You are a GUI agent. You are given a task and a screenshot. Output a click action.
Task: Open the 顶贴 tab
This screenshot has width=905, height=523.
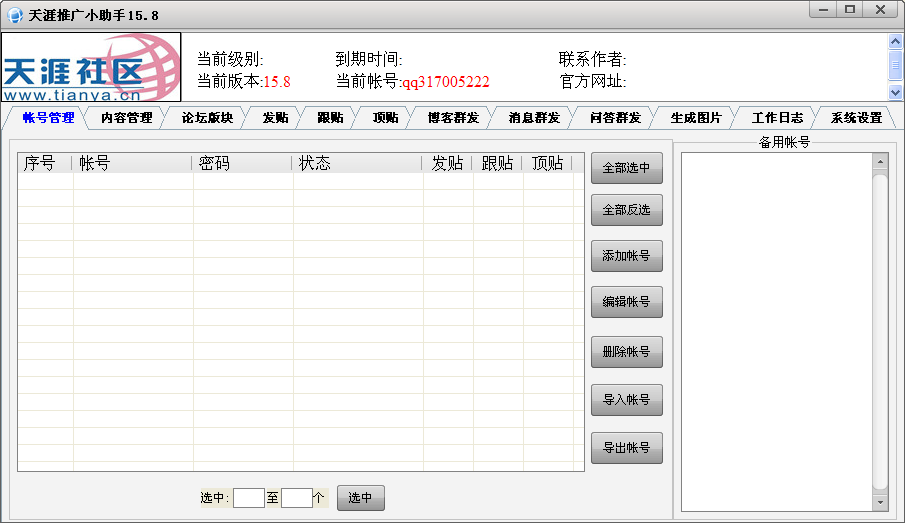[386, 118]
